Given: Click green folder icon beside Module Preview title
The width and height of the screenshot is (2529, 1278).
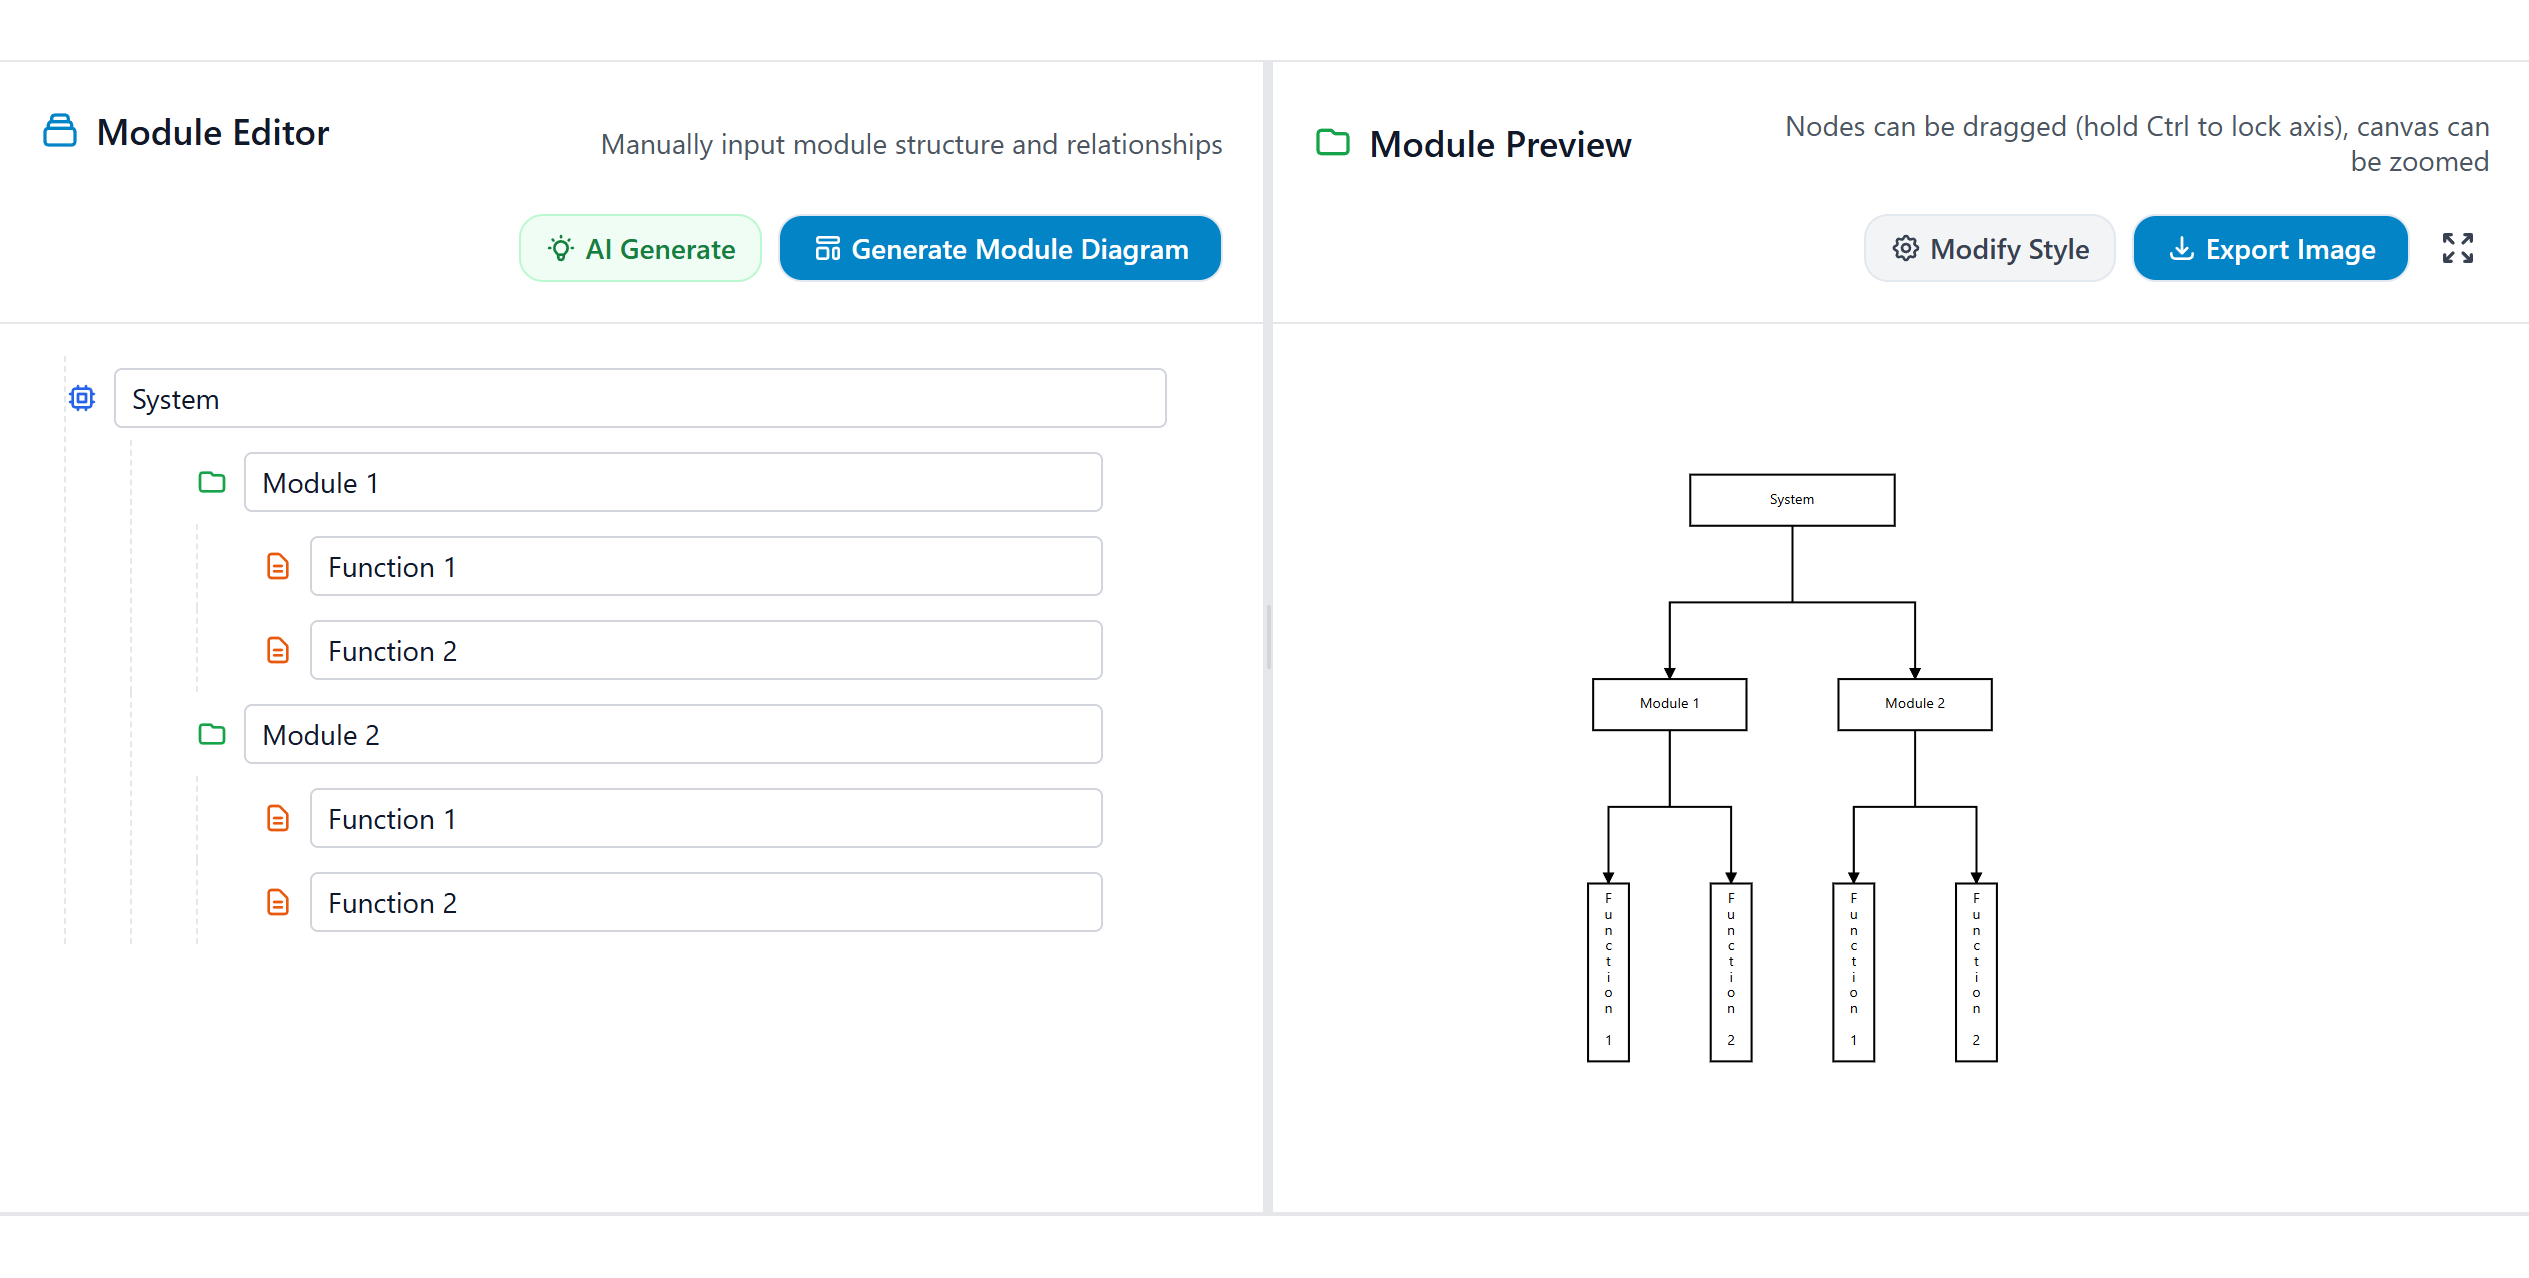Looking at the screenshot, I should (x=1332, y=142).
